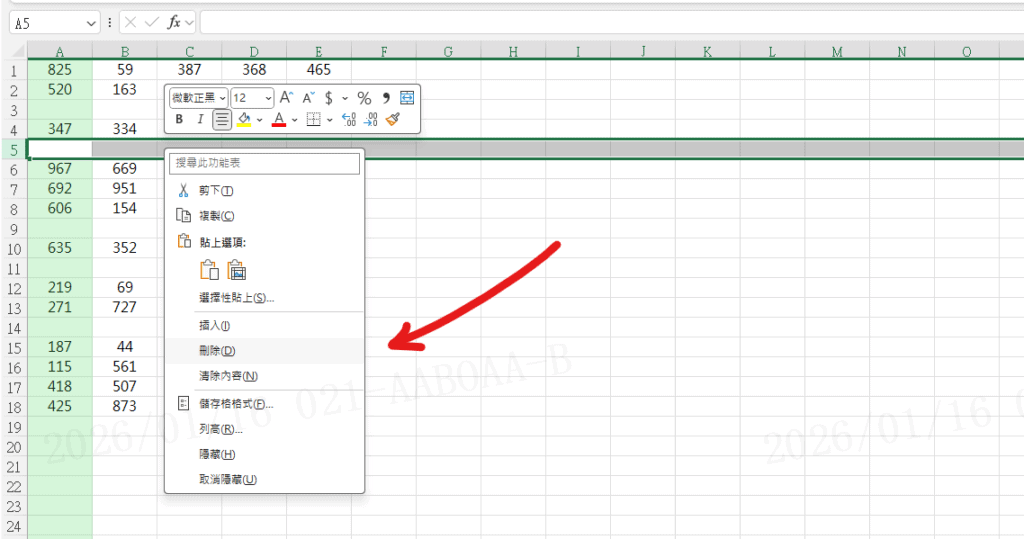Click the Decrease Font Size icon
This screenshot has height=539, width=1024.
point(309,98)
